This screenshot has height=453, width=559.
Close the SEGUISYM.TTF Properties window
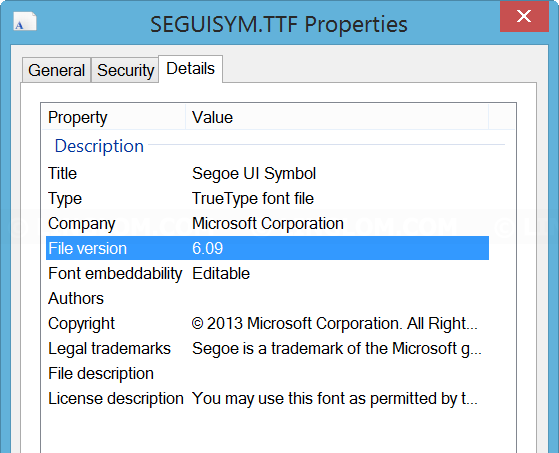click(x=524, y=16)
